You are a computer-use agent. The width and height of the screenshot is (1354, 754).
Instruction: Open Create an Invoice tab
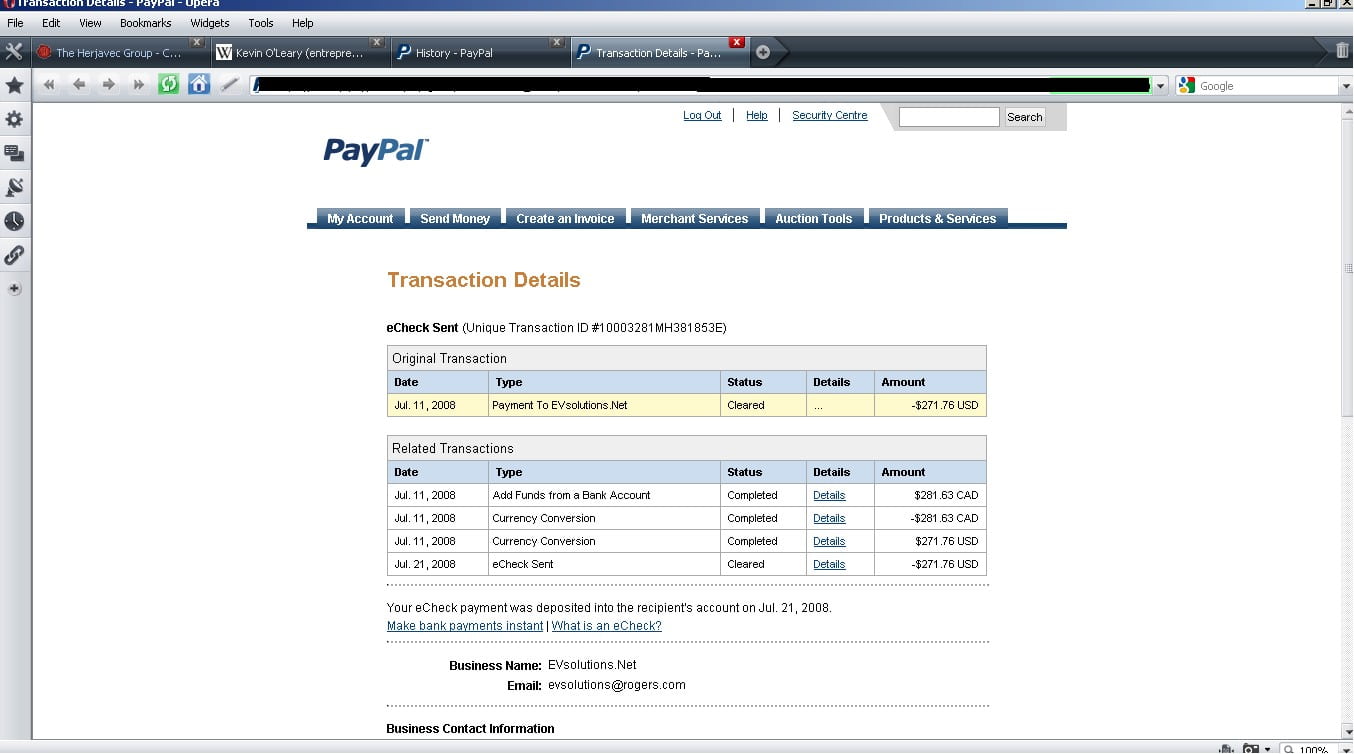(x=565, y=218)
